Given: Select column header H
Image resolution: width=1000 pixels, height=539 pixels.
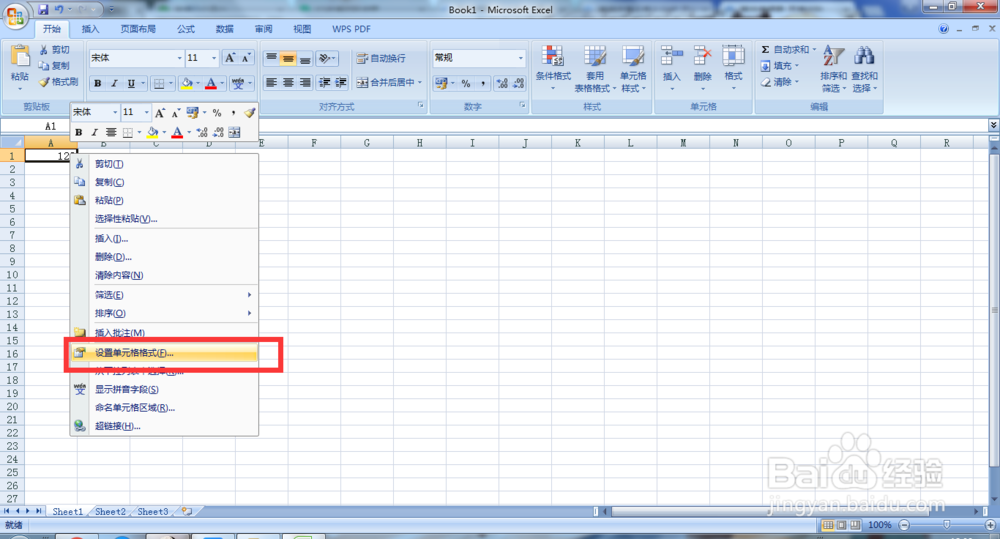Looking at the screenshot, I should 420,143.
